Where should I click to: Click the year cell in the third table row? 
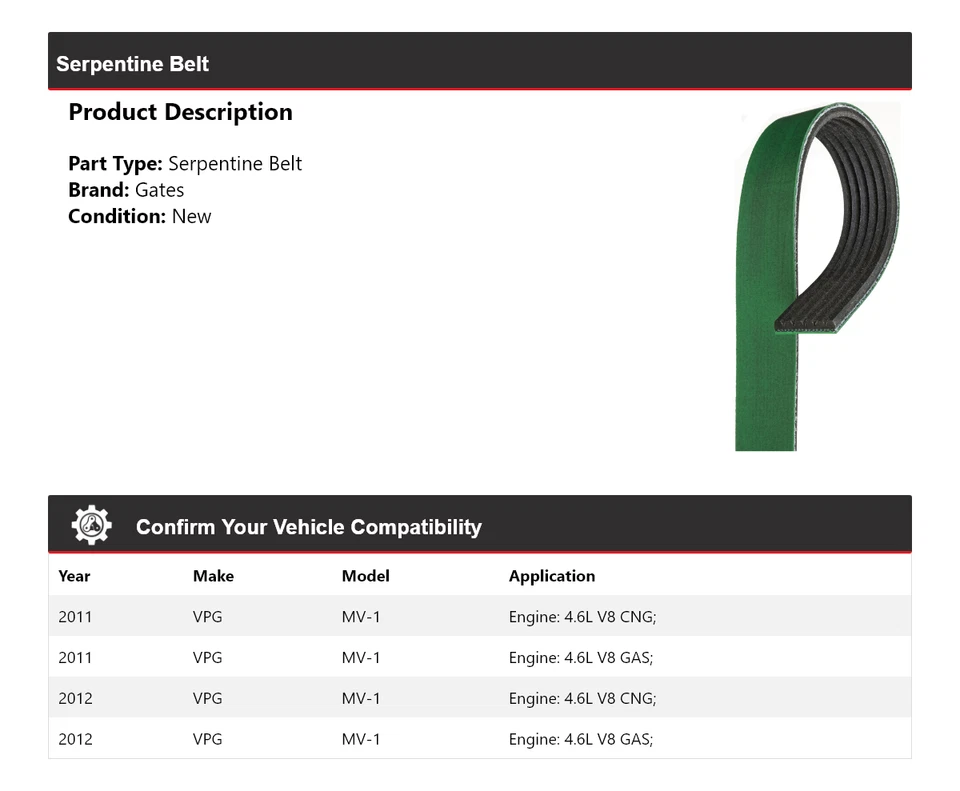tap(75, 698)
